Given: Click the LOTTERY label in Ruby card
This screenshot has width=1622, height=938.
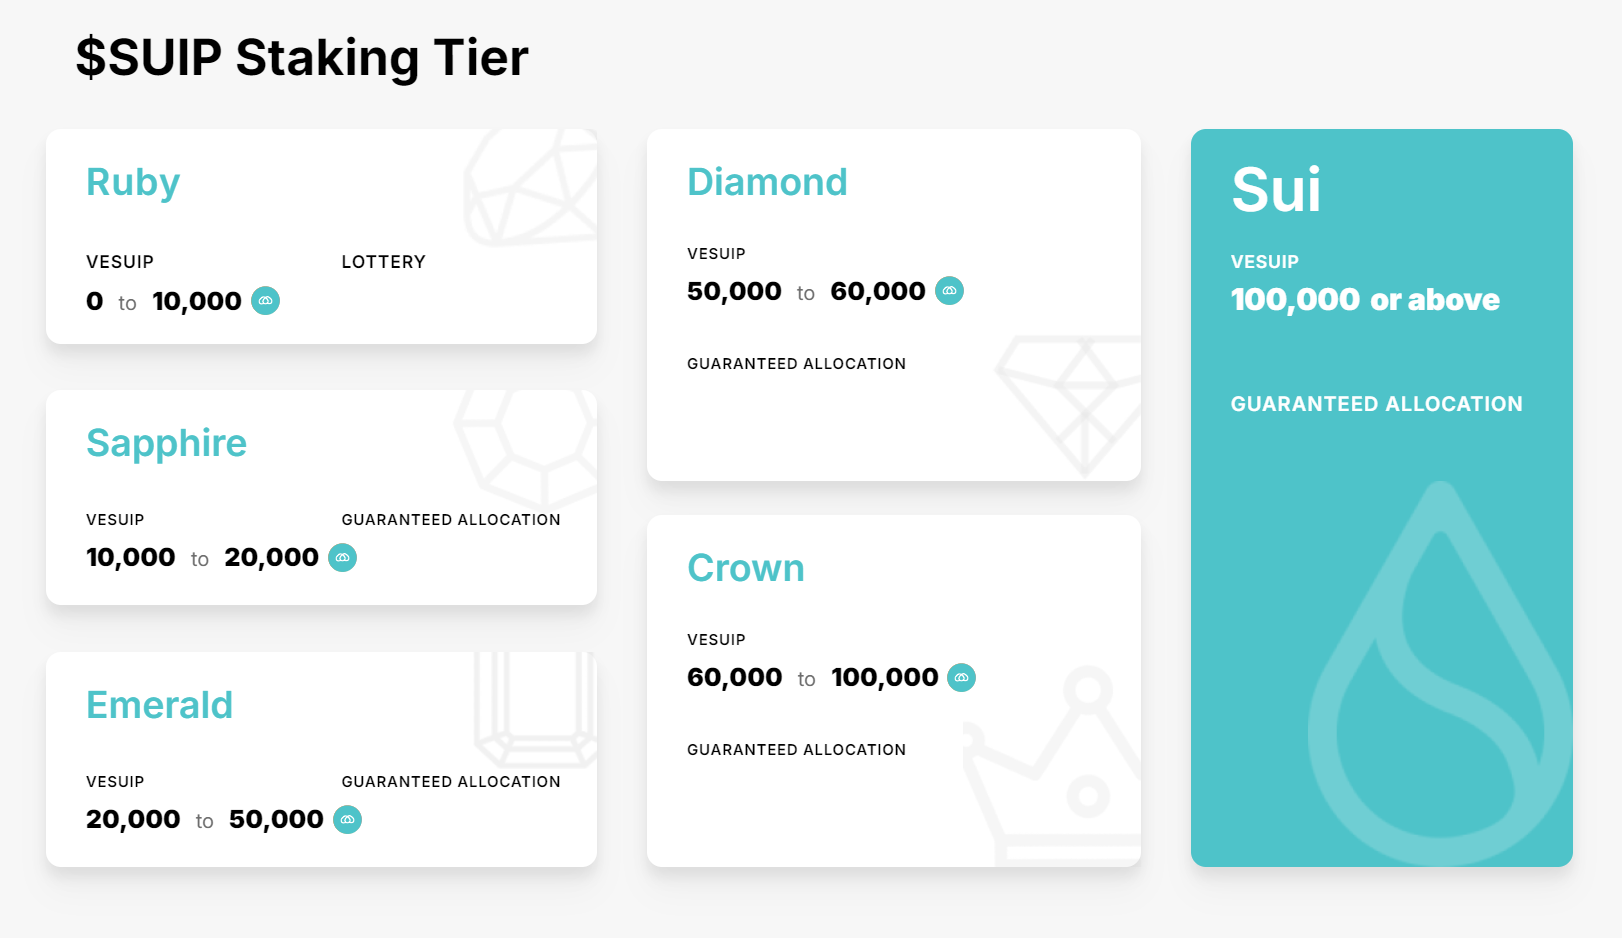Looking at the screenshot, I should tap(383, 262).
